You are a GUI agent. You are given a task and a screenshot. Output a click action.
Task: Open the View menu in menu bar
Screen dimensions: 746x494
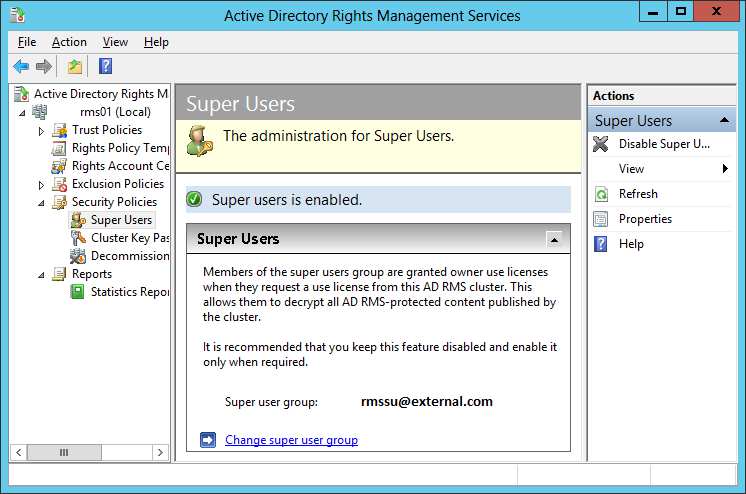tap(115, 42)
